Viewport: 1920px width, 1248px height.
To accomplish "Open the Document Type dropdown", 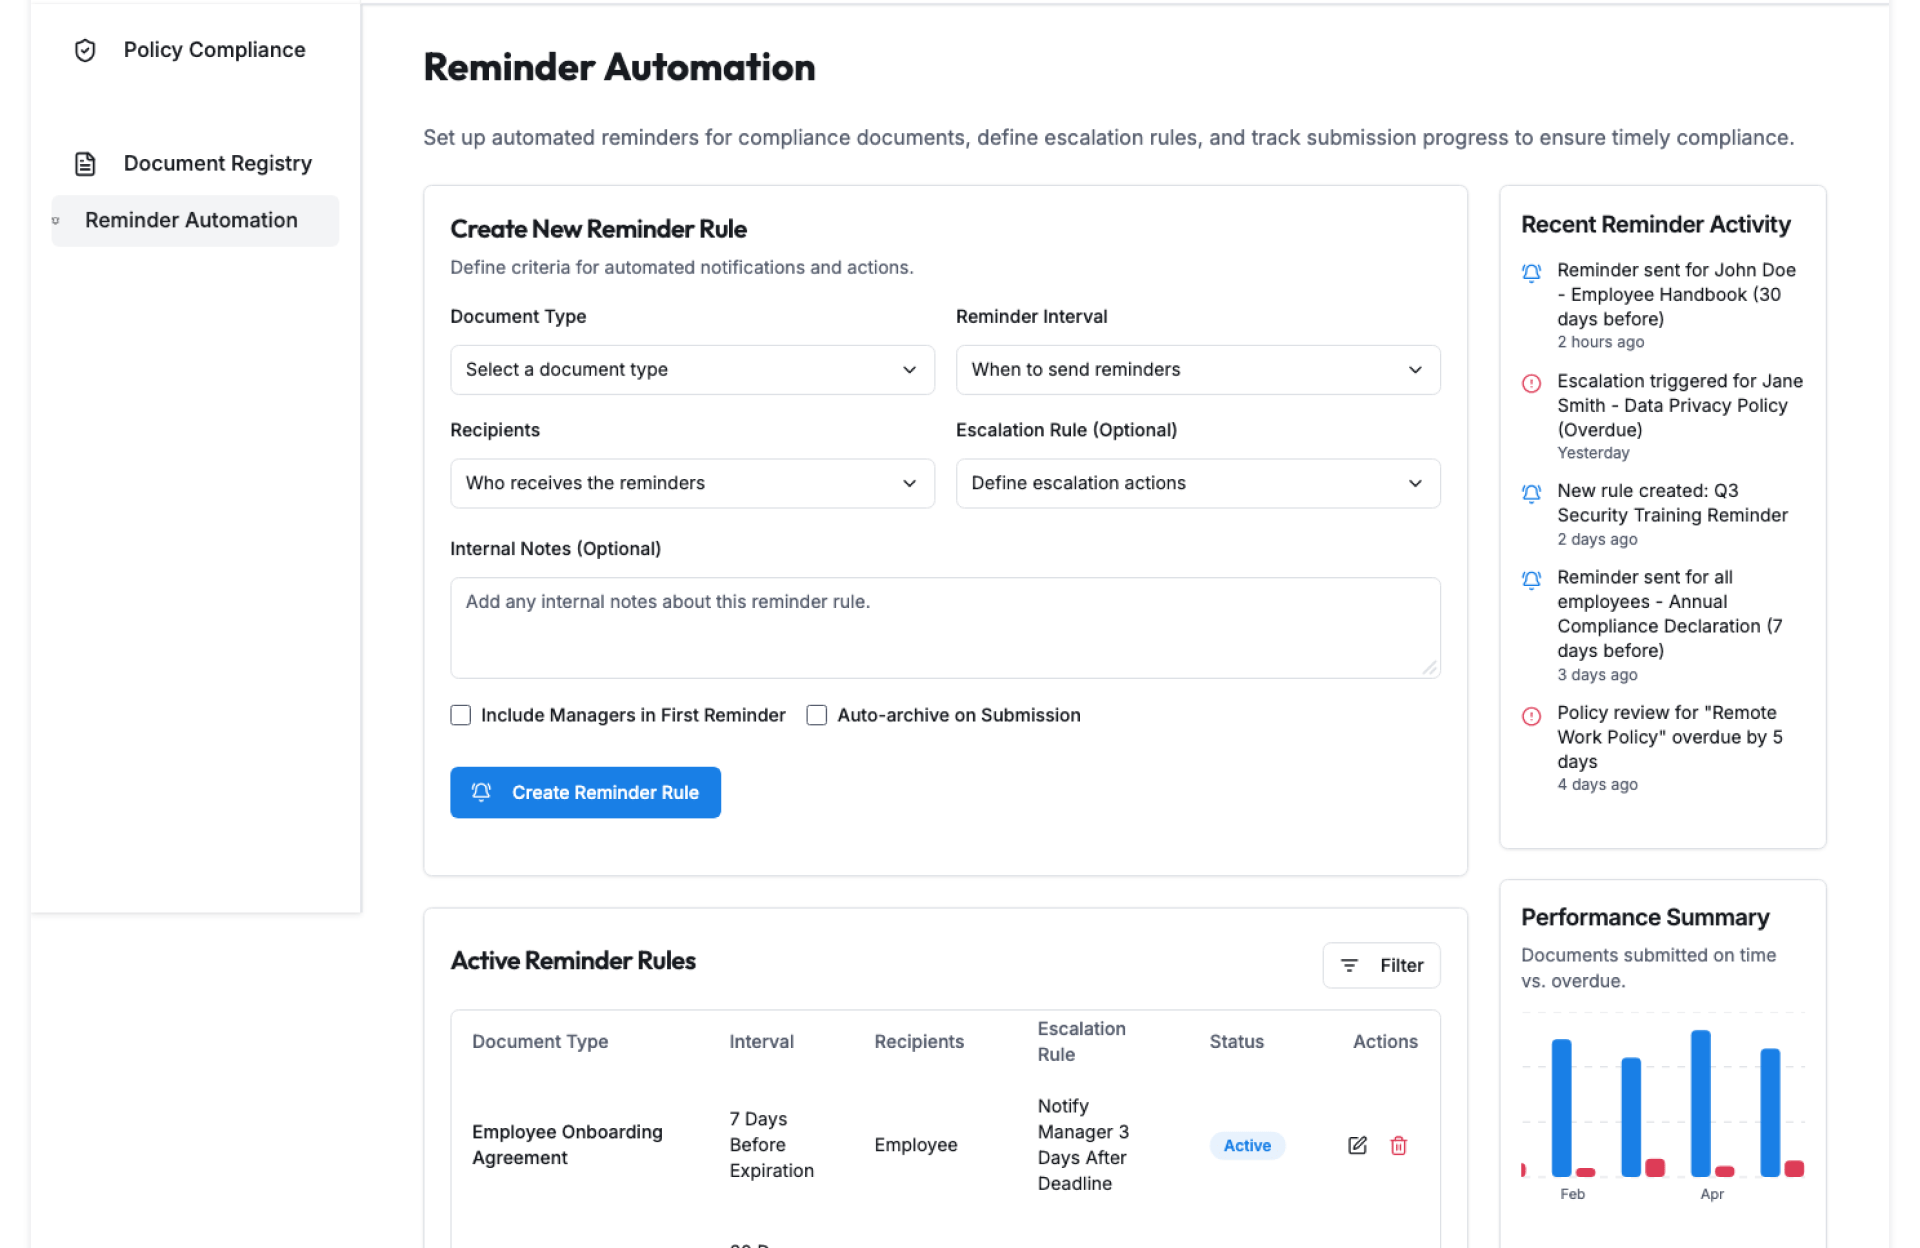I will tap(691, 370).
